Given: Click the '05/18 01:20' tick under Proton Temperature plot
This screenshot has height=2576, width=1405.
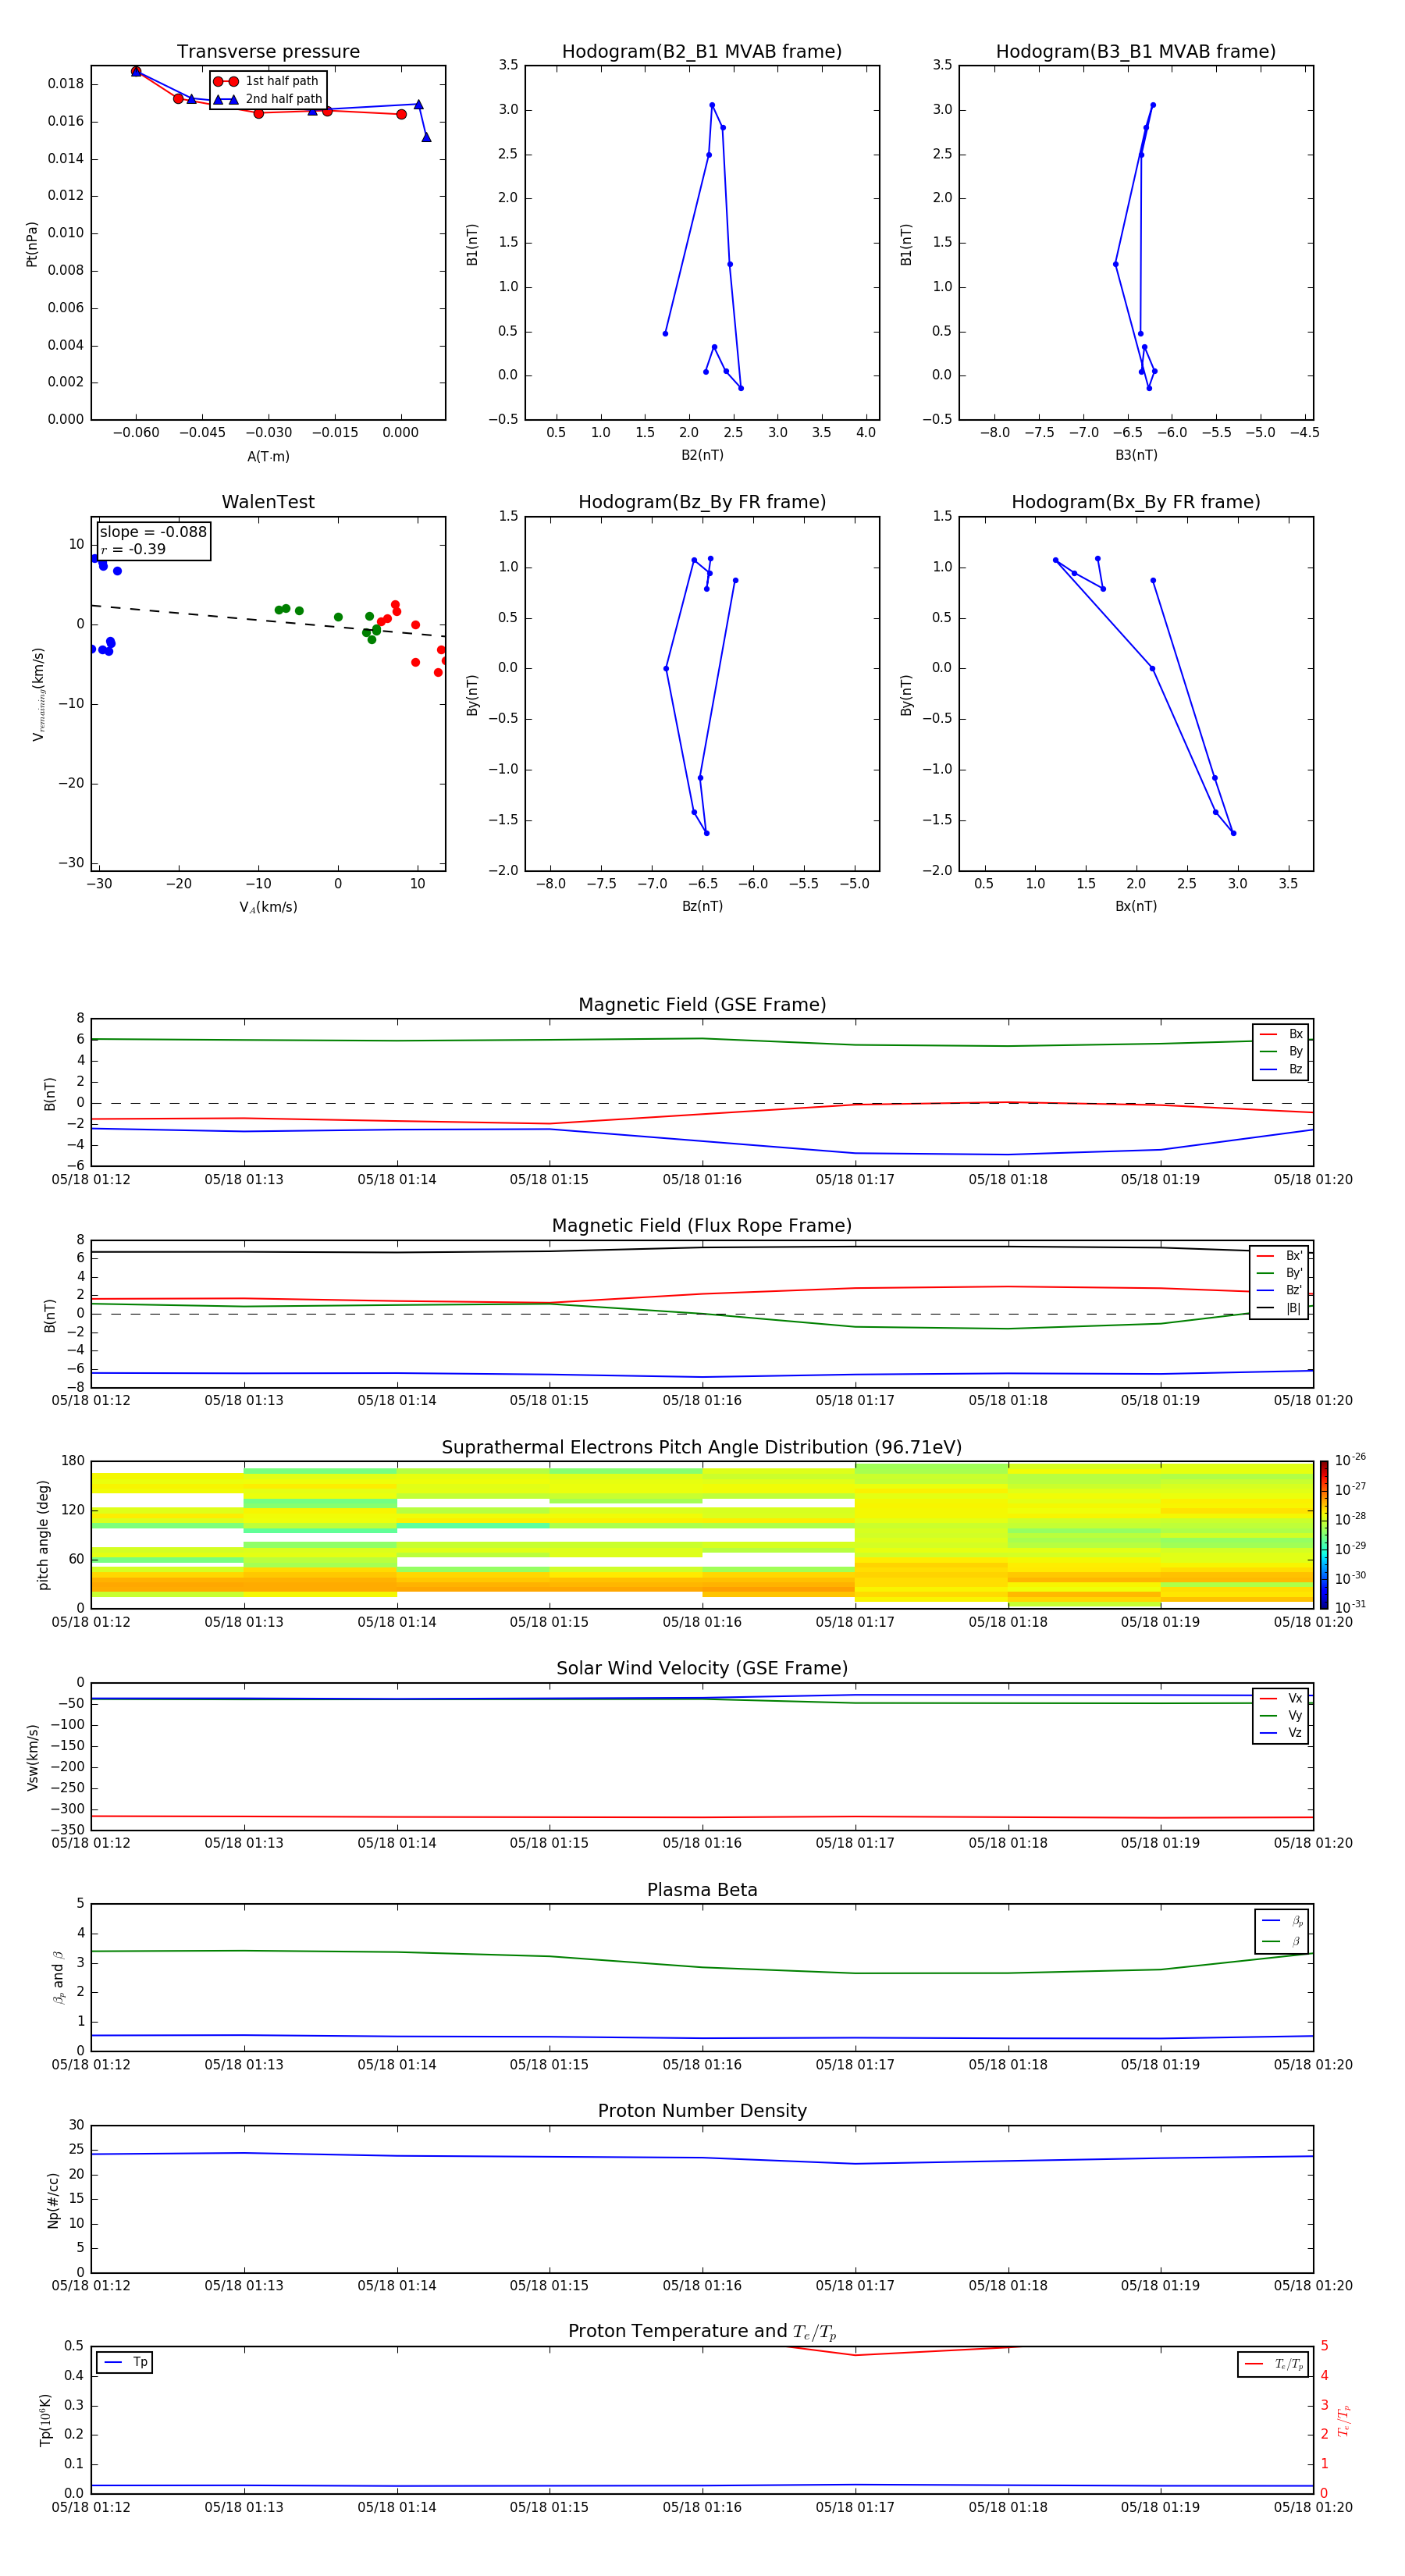Looking at the screenshot, I should 1313,2507.
